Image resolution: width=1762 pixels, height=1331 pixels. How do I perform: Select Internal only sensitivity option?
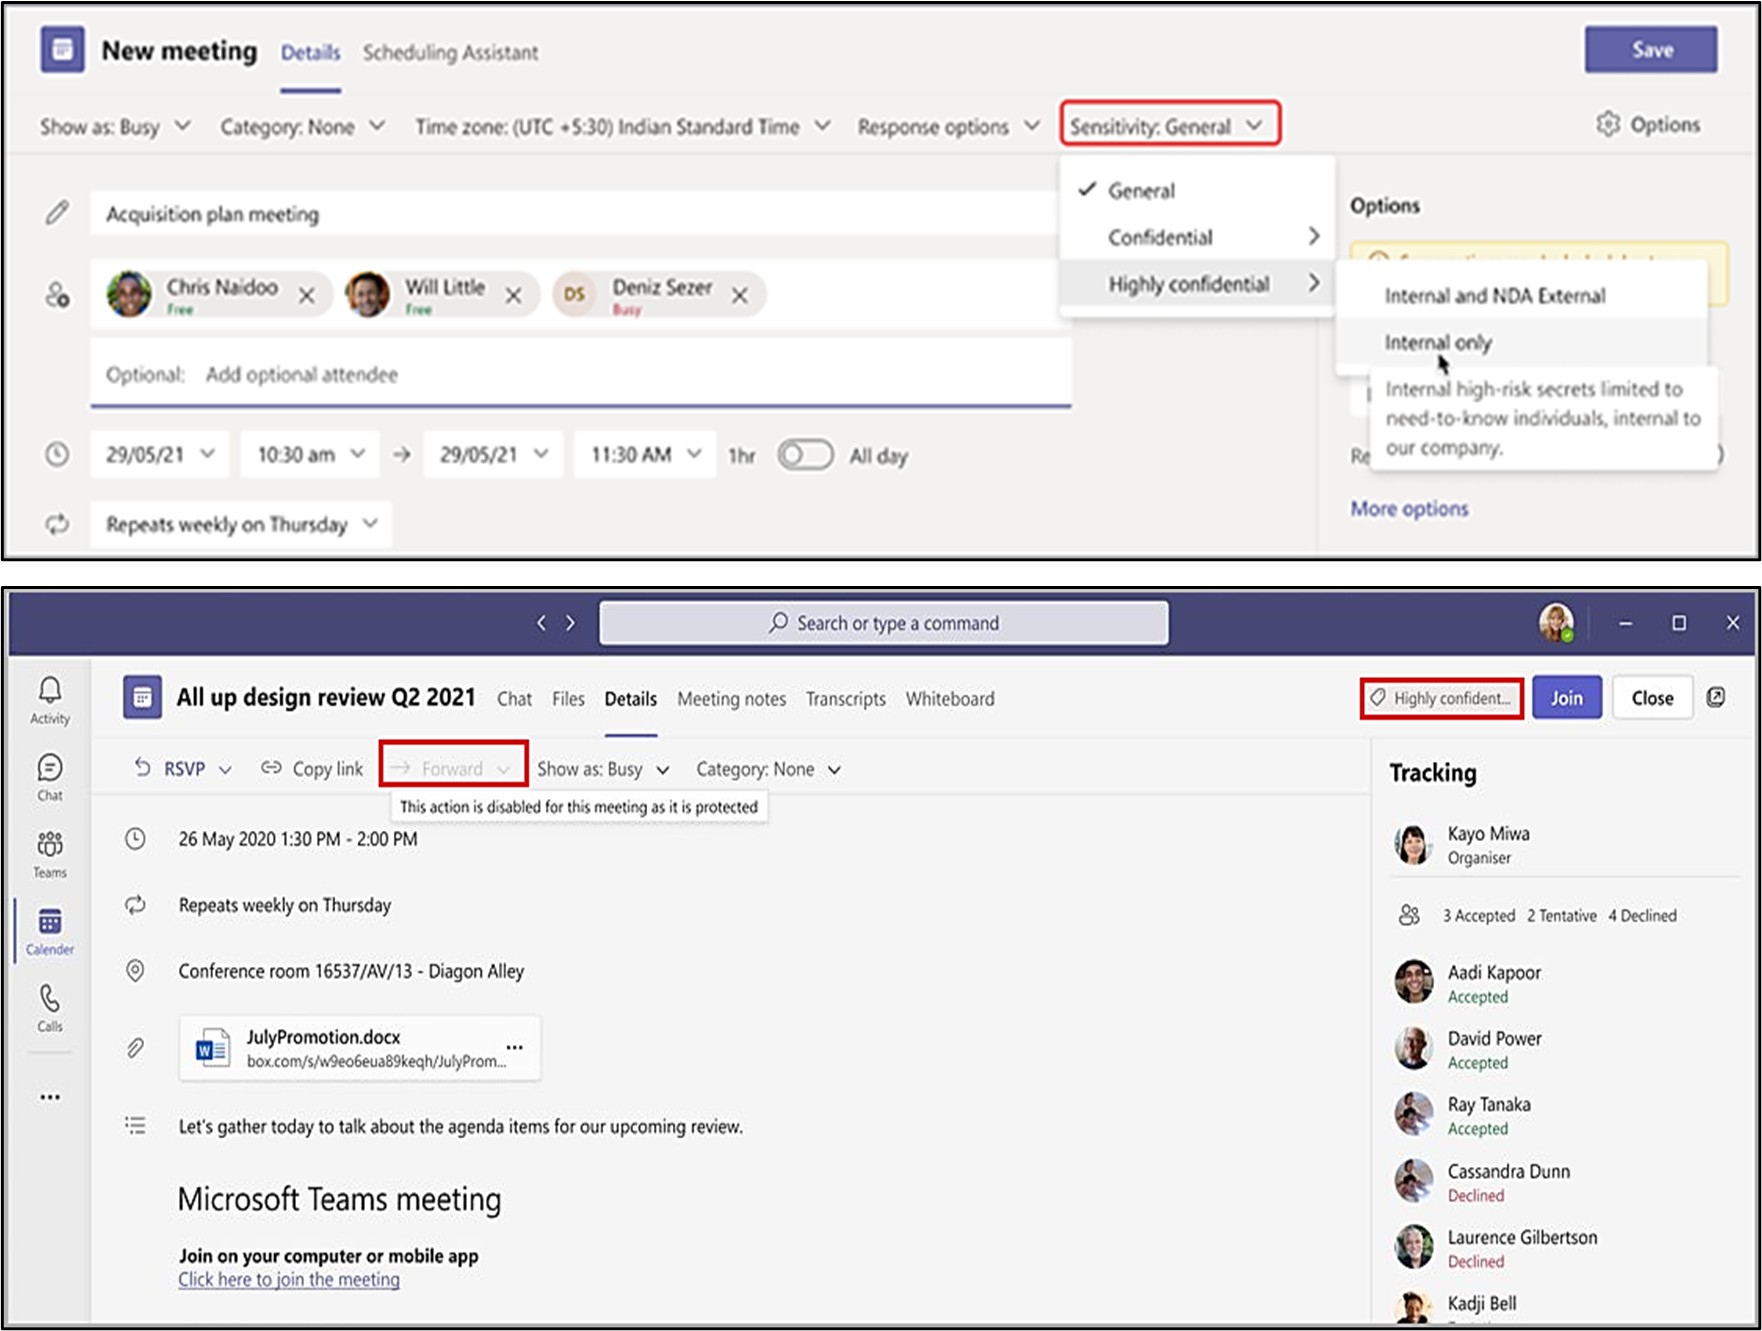(1437, 342)
